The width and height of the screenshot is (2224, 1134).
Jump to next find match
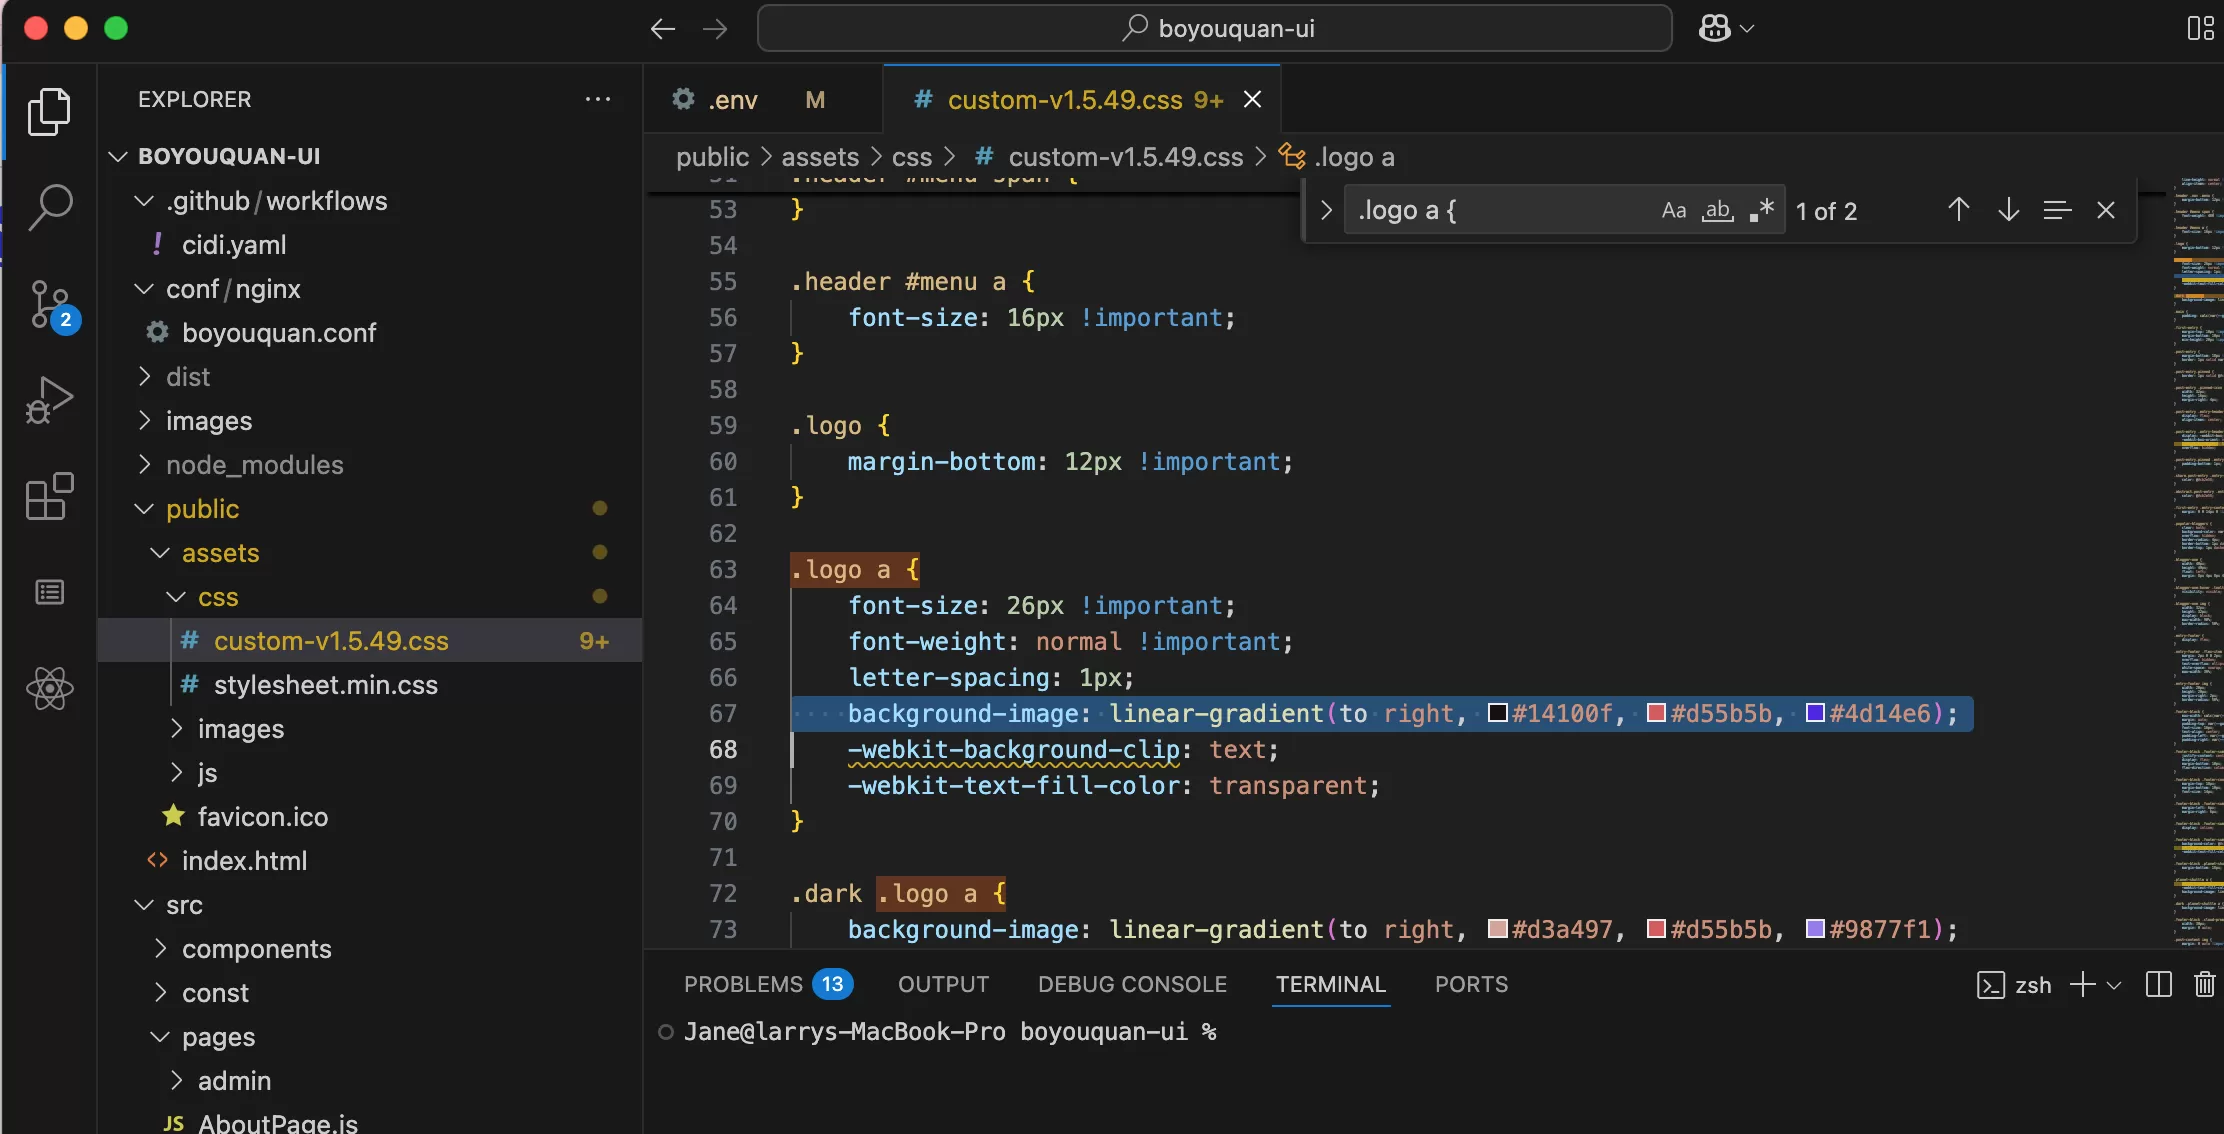point(2008,210)
